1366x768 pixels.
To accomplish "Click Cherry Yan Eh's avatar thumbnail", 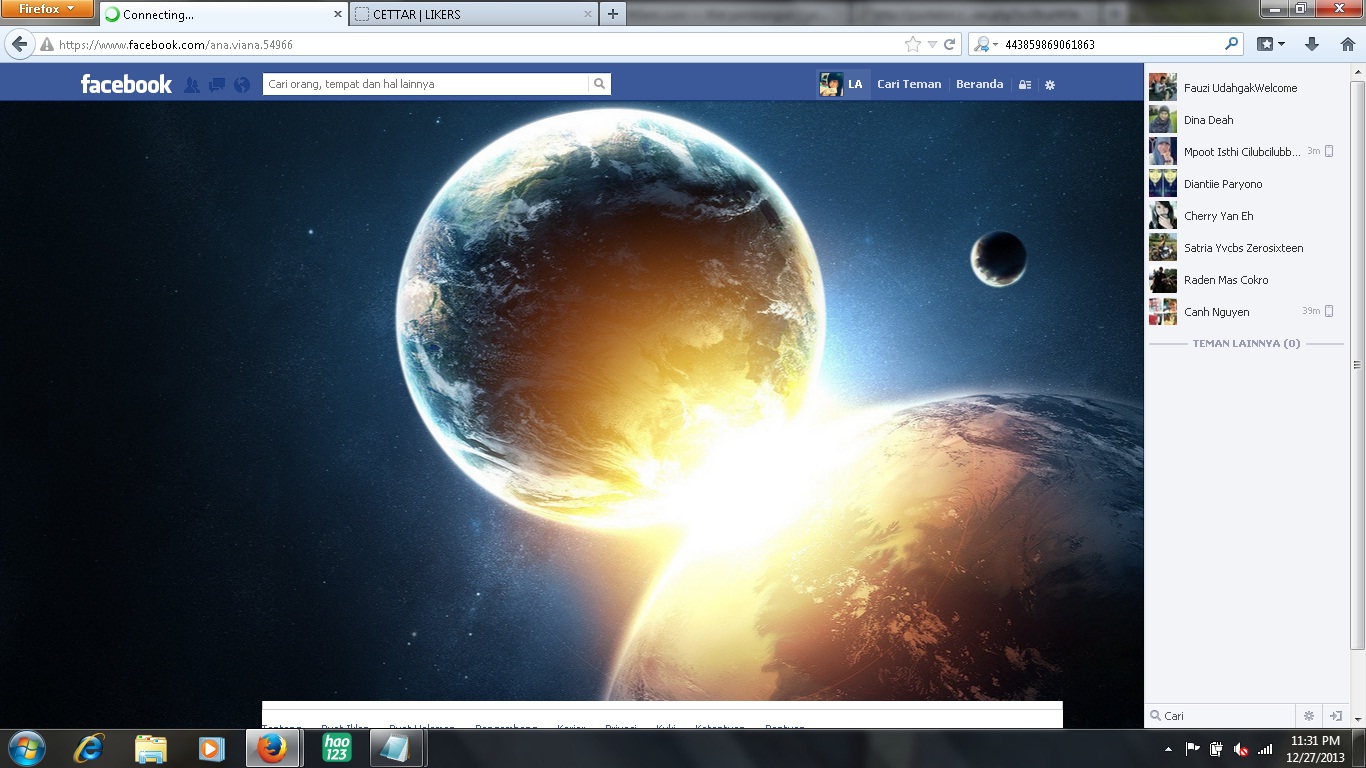I will (x=1163, y=216).
